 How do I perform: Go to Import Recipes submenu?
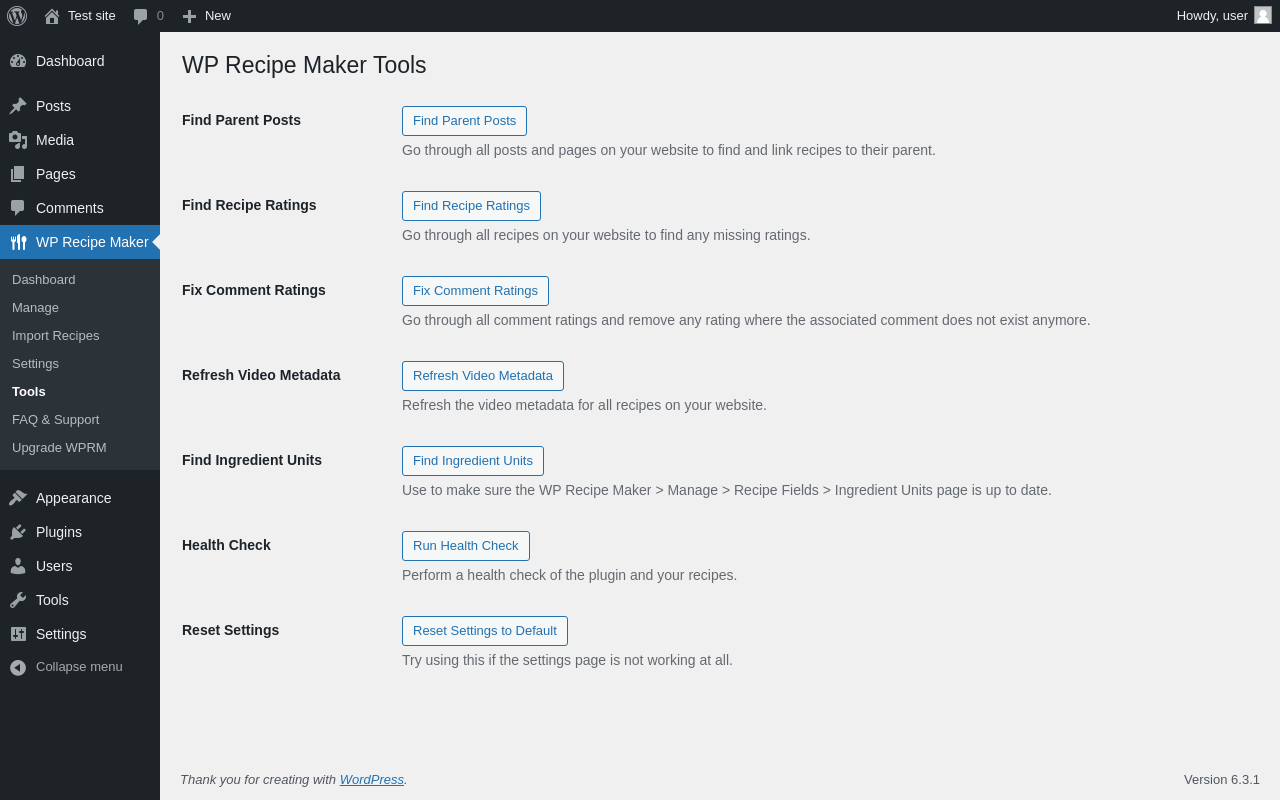coord(56,336)
